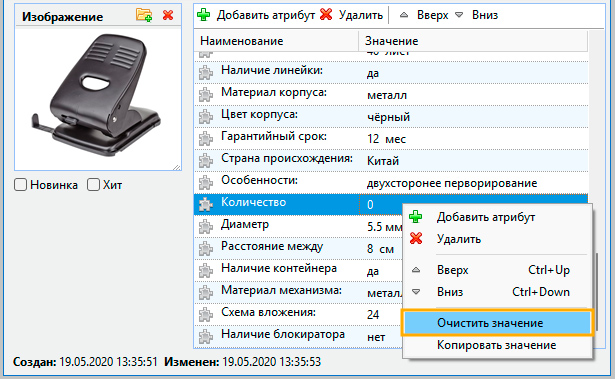This screenshot has height=379, width=615.
Task: Click value двухсторонее перворирование
Action: tap(452, 183)
